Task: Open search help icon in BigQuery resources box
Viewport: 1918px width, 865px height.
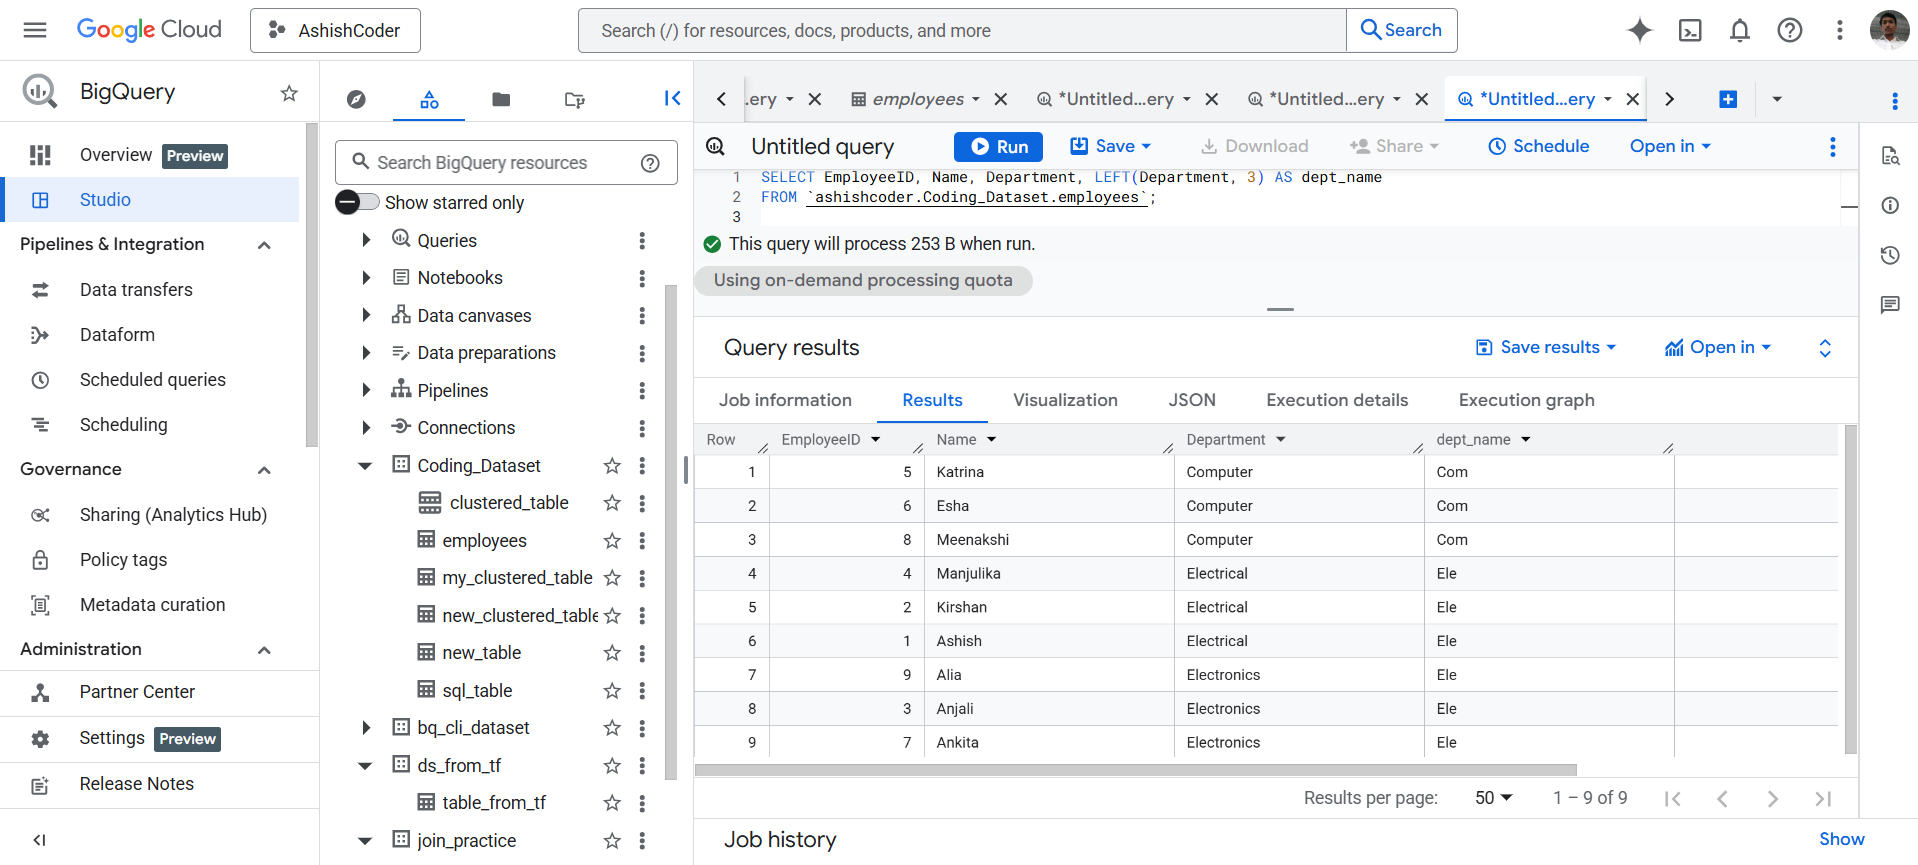Action: click(650, 163)
